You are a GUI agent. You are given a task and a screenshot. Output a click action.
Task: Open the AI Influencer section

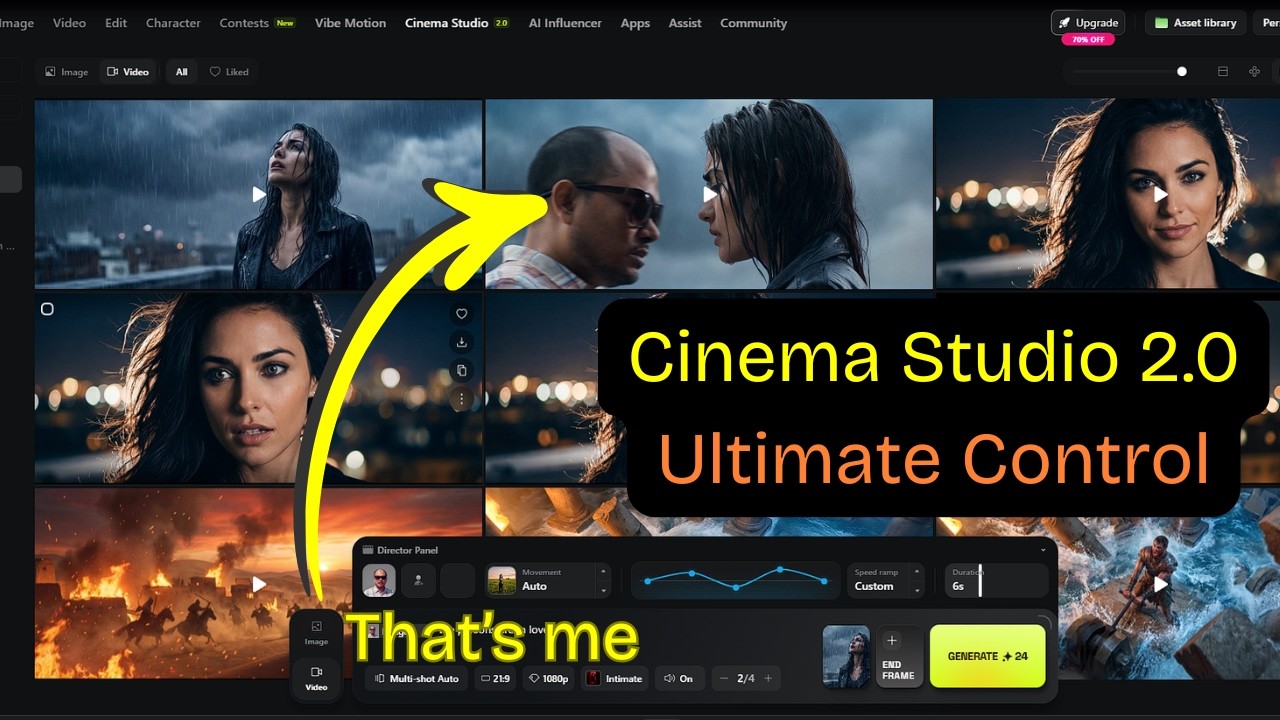(x=565, y=23)
